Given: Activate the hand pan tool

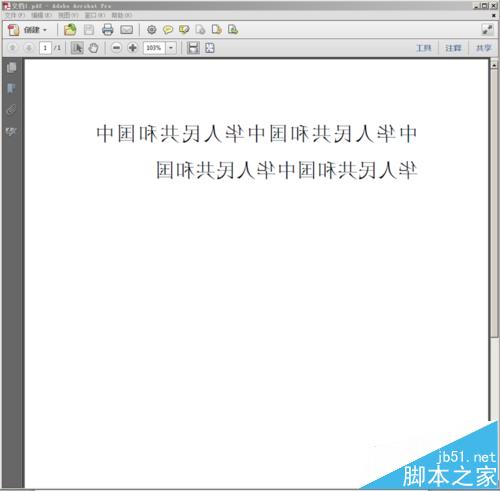Looking at the screenshot, I should click(93, 48).
